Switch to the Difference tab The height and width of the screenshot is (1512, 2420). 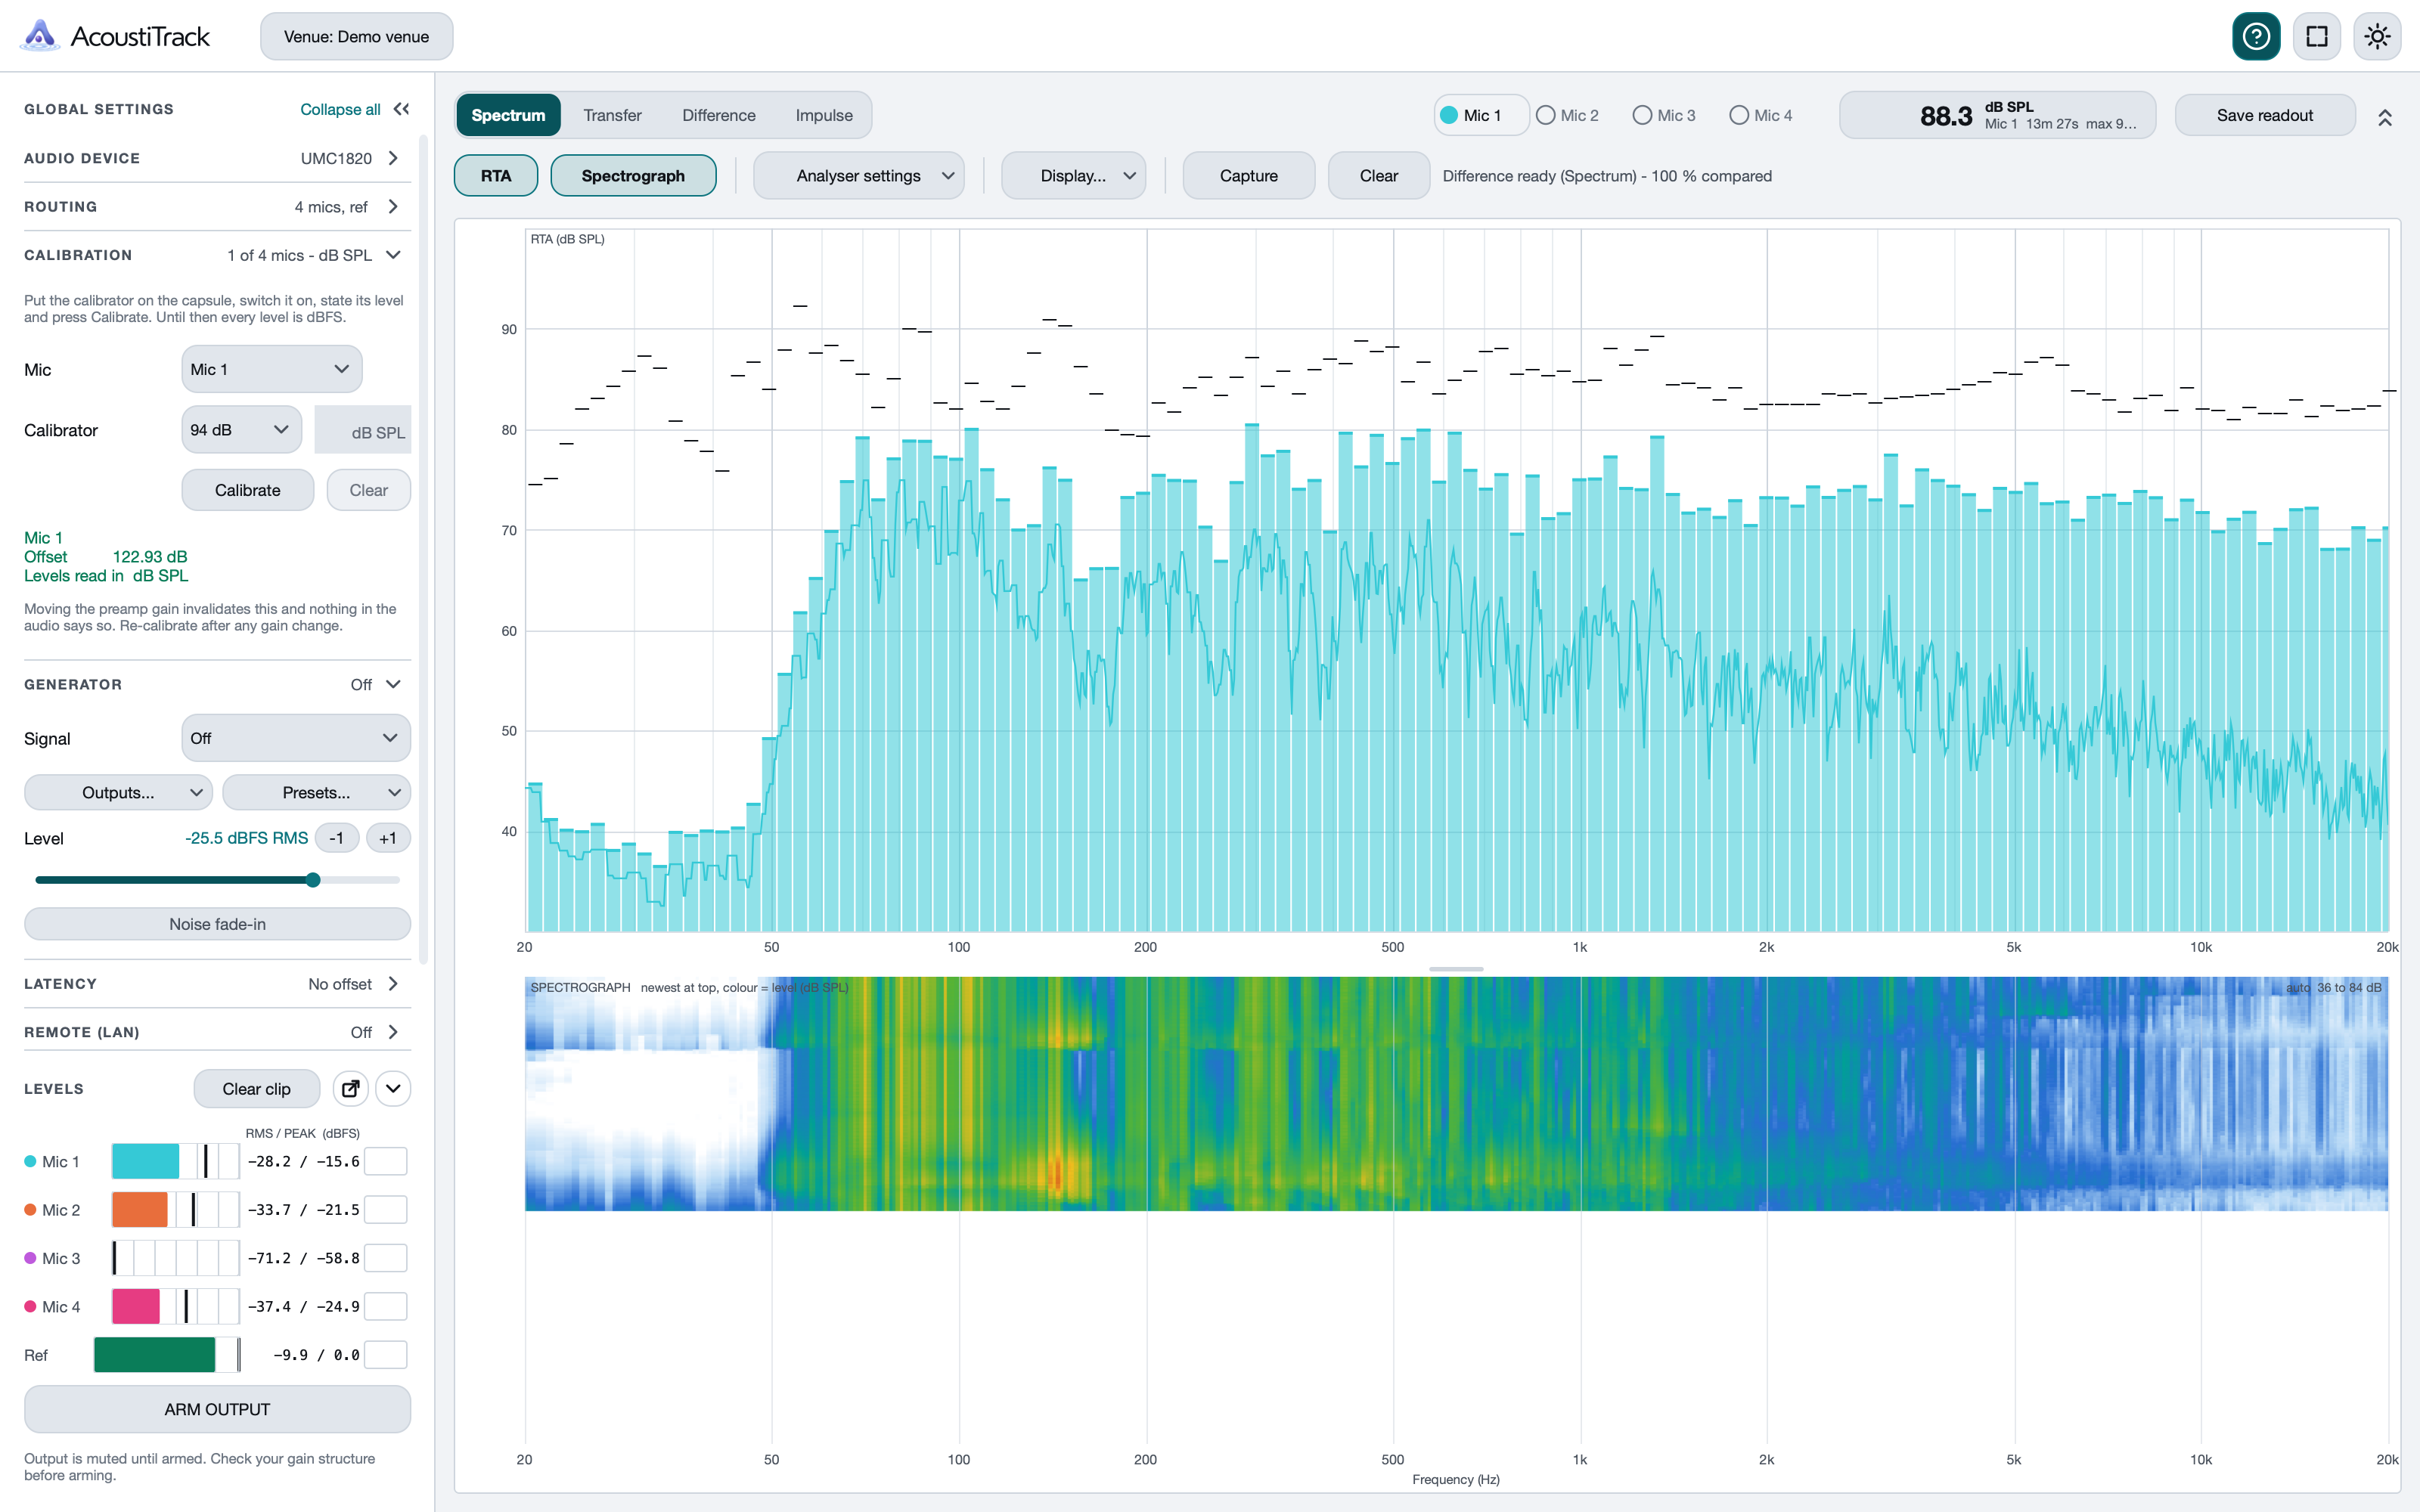(719, 115)
